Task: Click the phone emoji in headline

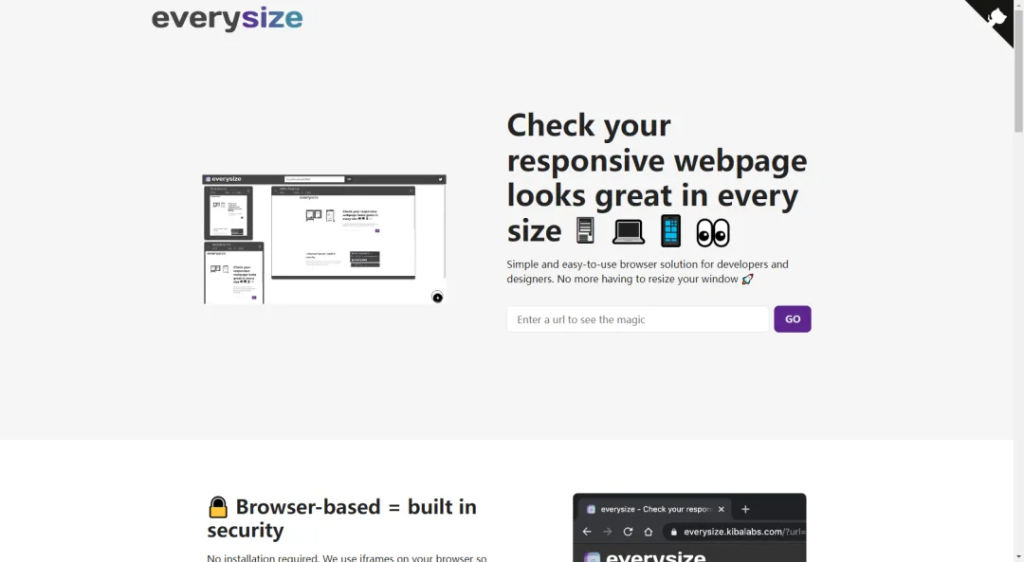Action: (x=671, y=230)
